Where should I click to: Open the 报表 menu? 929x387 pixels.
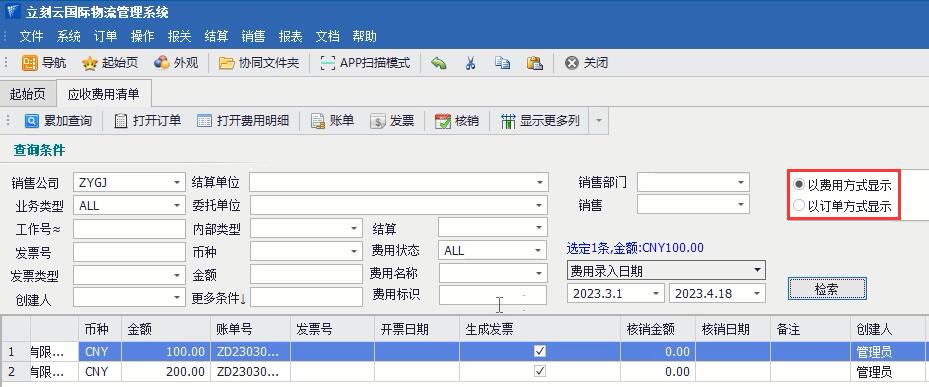click(x=290, y=37)
